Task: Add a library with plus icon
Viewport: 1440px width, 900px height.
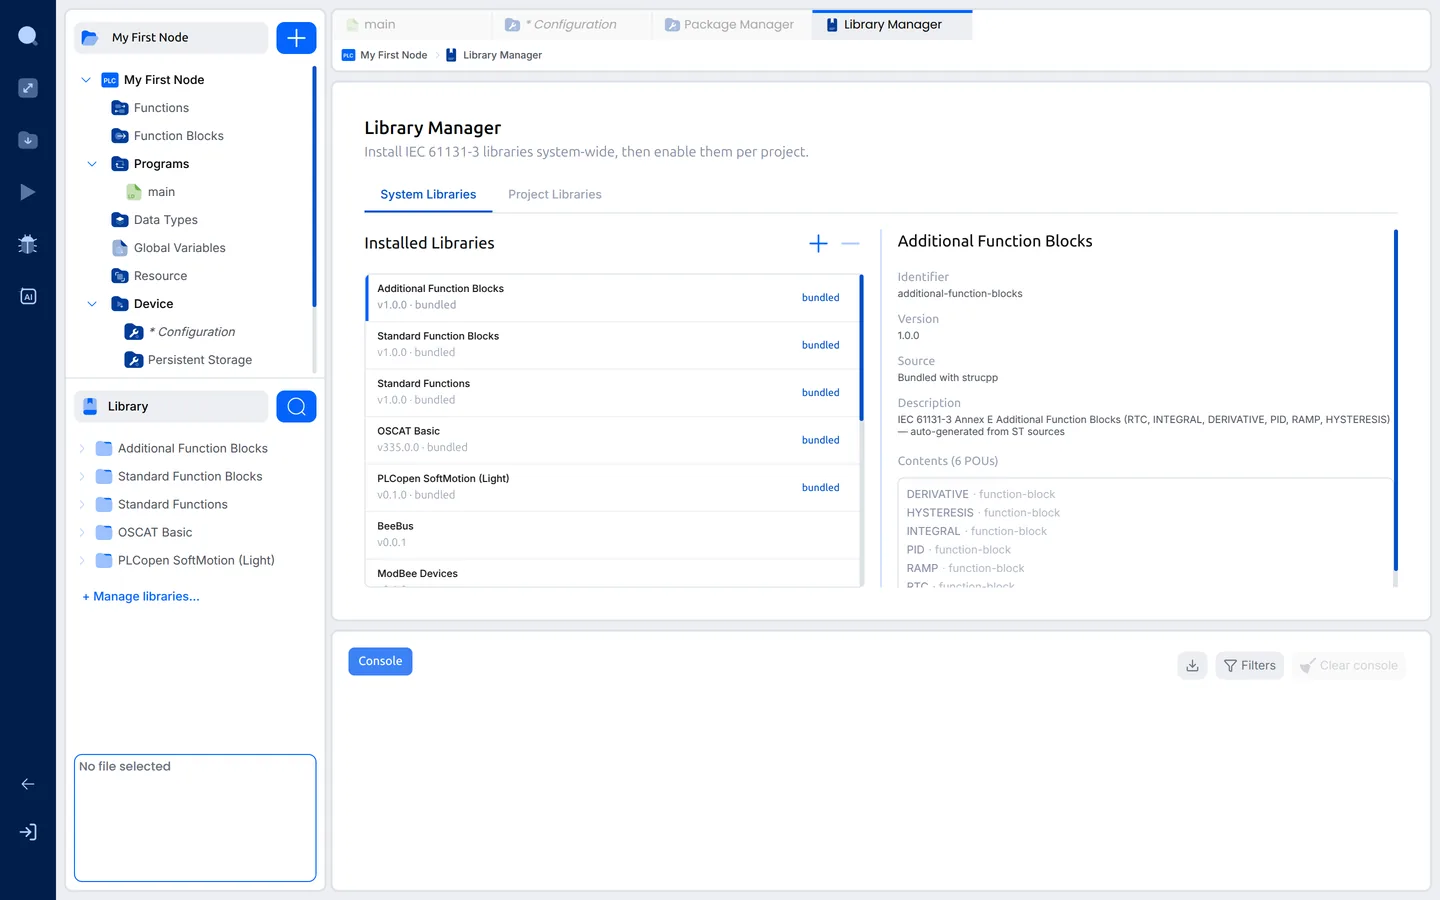Action: (x=818, y=243)
